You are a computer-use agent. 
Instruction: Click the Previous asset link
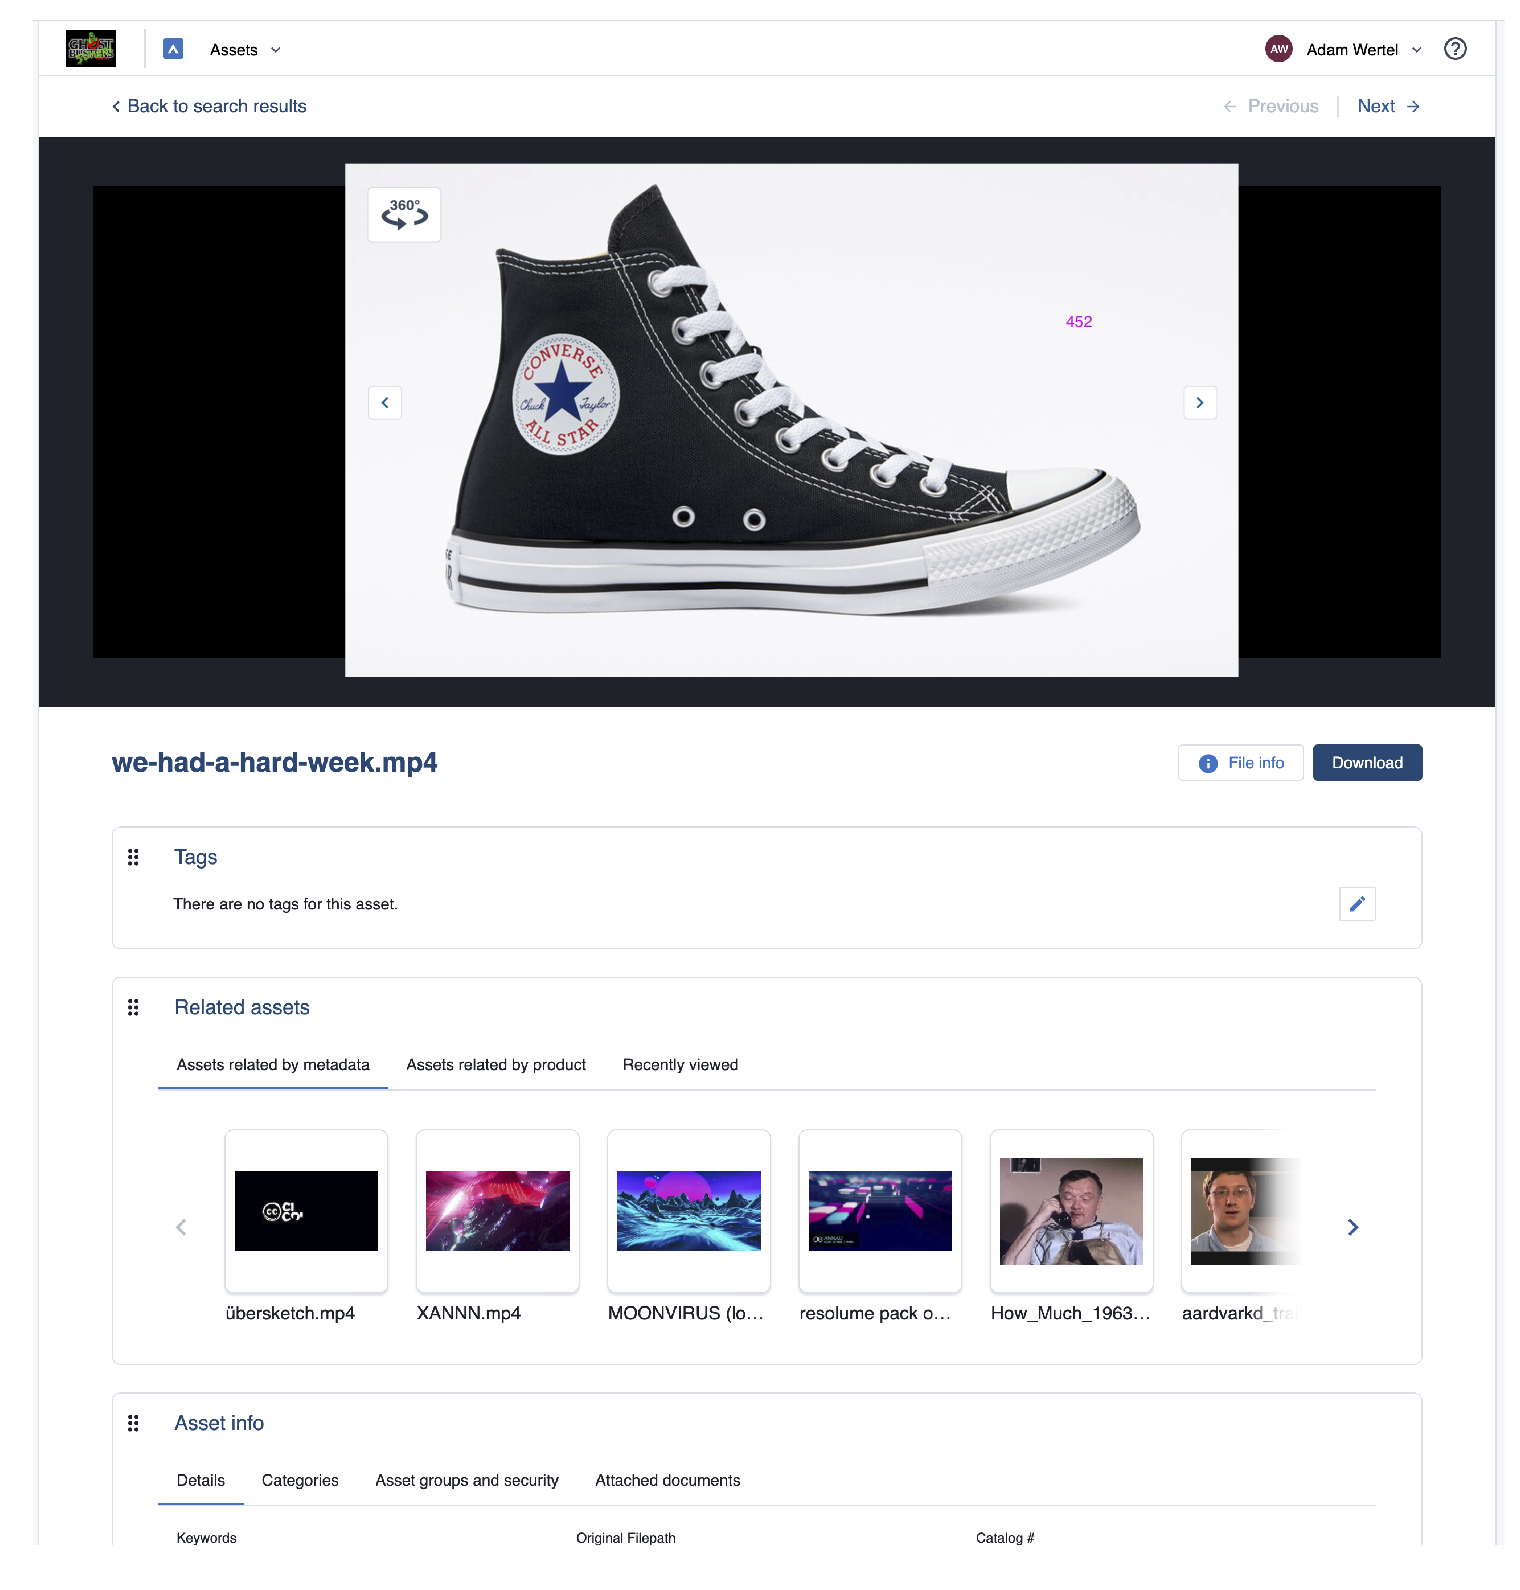[x=1271, y=106]
